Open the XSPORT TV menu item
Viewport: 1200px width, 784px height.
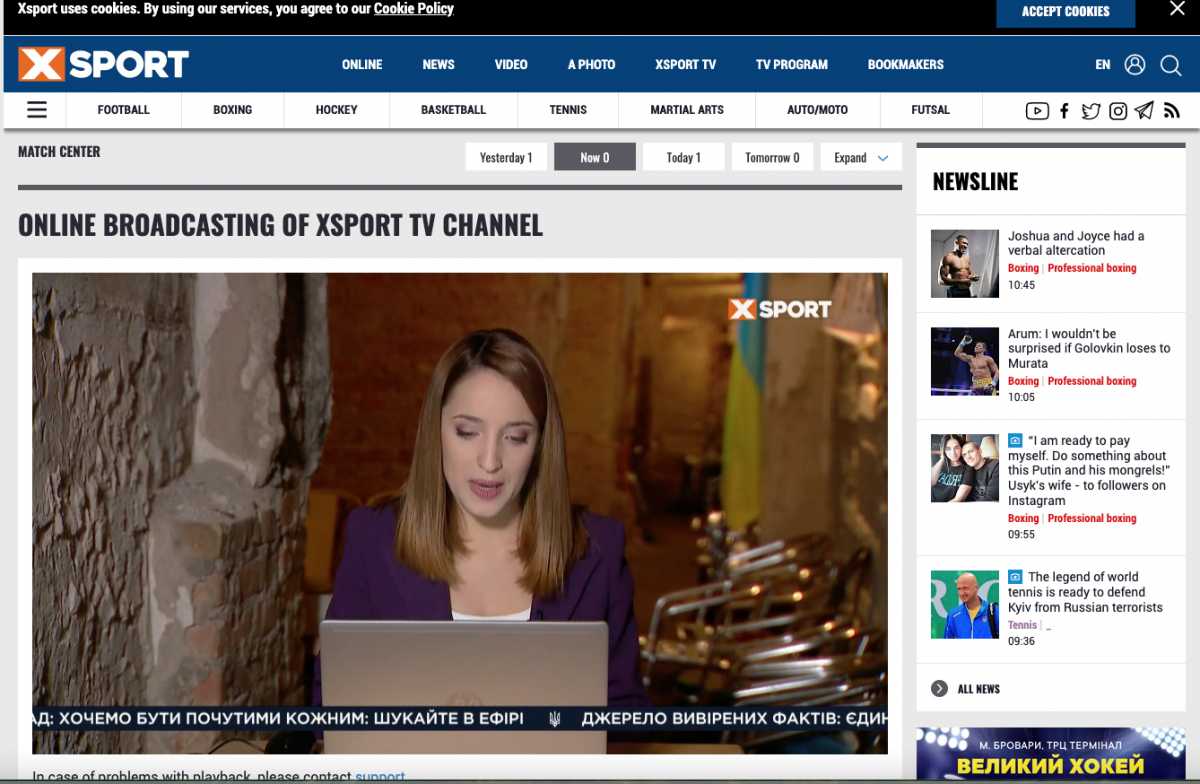[686, 64]
